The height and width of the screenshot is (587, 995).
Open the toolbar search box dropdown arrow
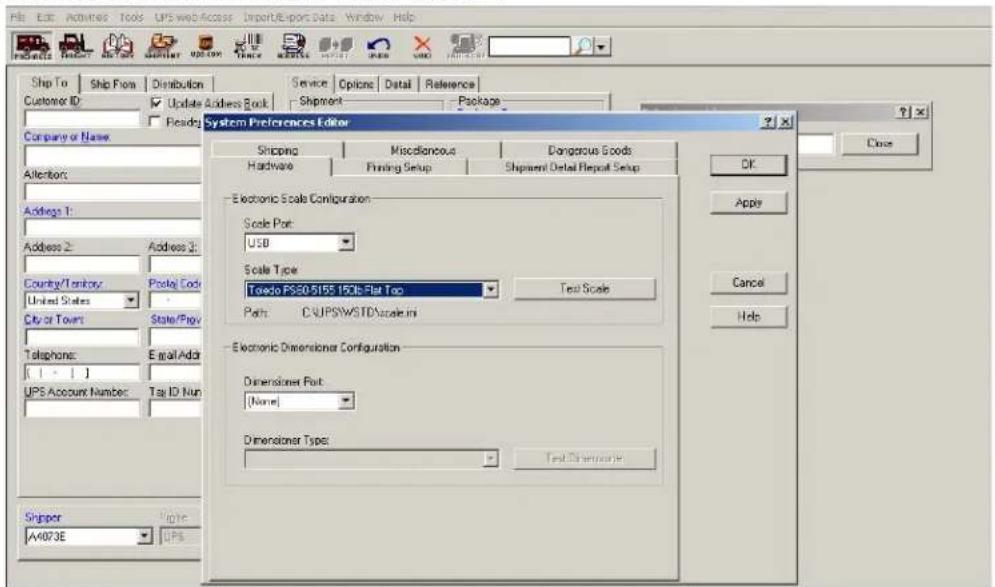pyautogui.click(x=602, y=46)
